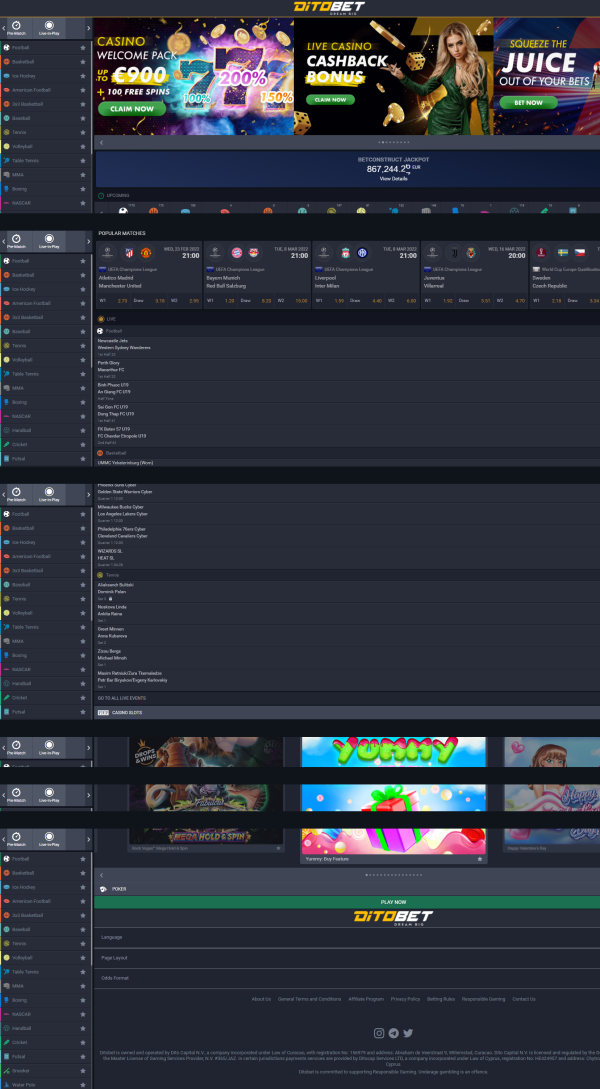Image resolution: width=600 pixels, height=1089 pixels.
Task: Click the previous arrow above the Poker section
Action: [x=101, y=875]
